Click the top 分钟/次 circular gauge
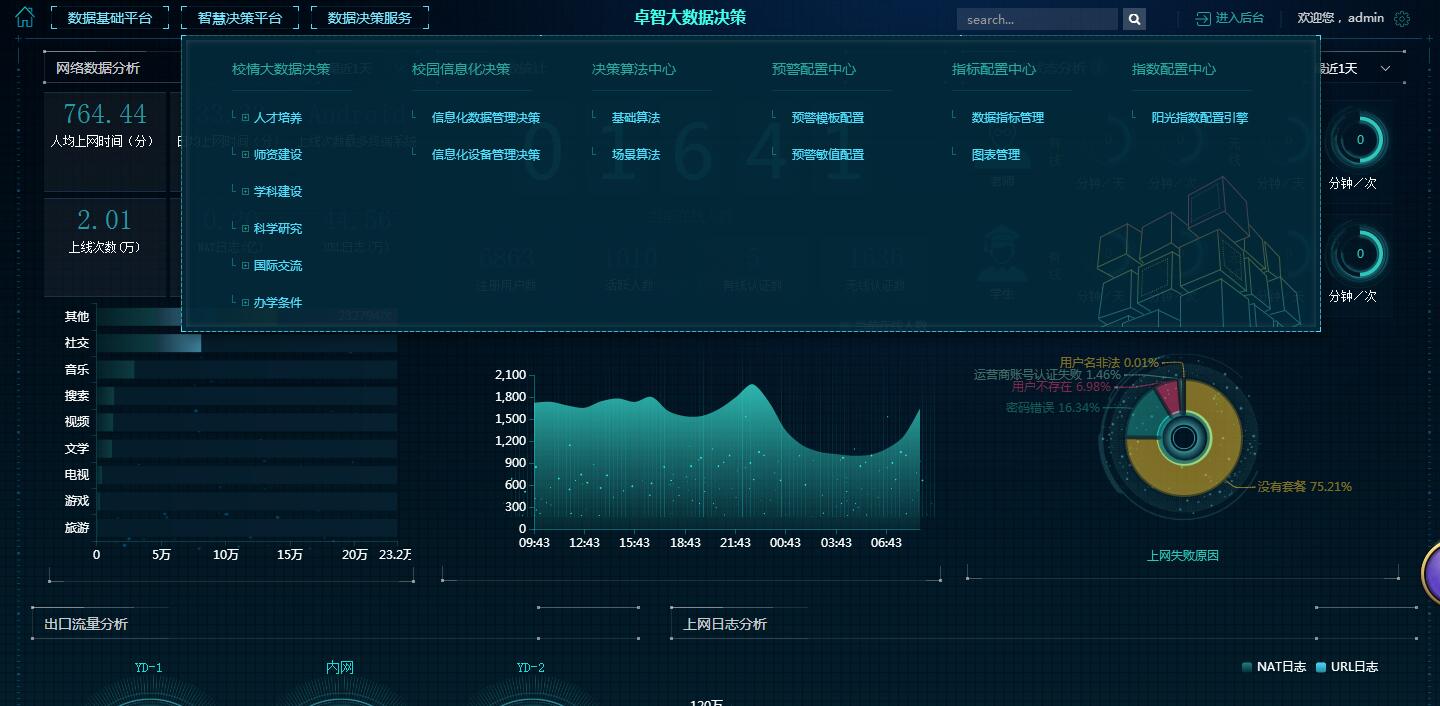This screenshot has width=1440, height=706. [1359, 141]
